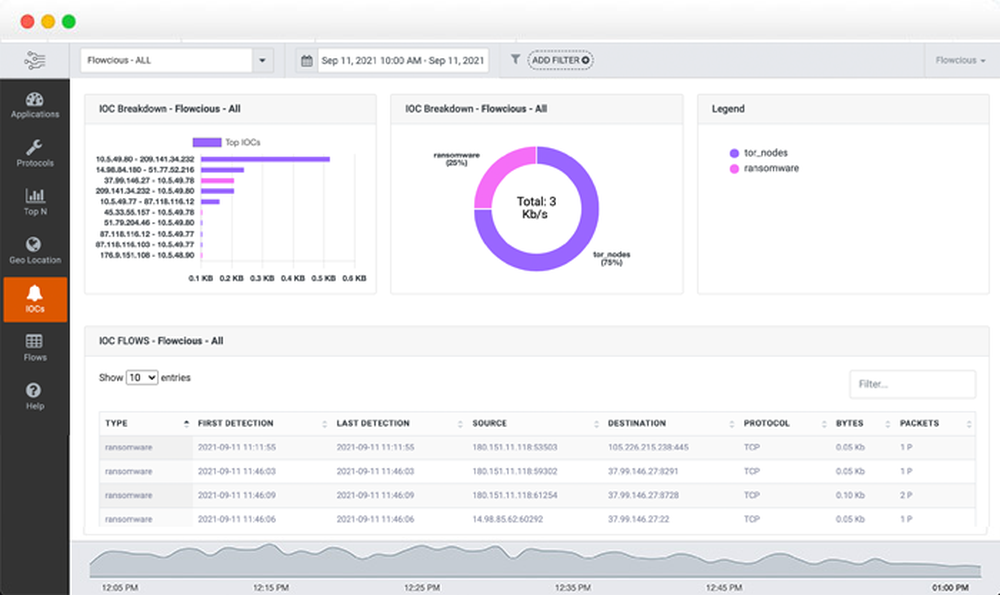Sort table by LAST DETECTION column
The width and height of the screenshot is (1000, 595).
tap(399, 423)
